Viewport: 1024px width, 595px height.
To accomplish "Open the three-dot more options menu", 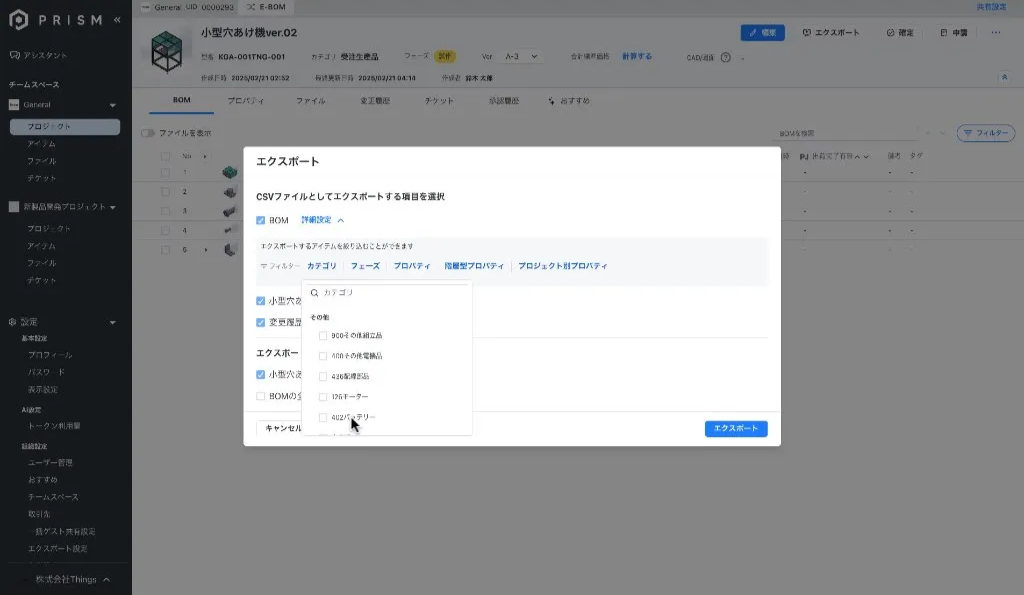I will [995, 32].
